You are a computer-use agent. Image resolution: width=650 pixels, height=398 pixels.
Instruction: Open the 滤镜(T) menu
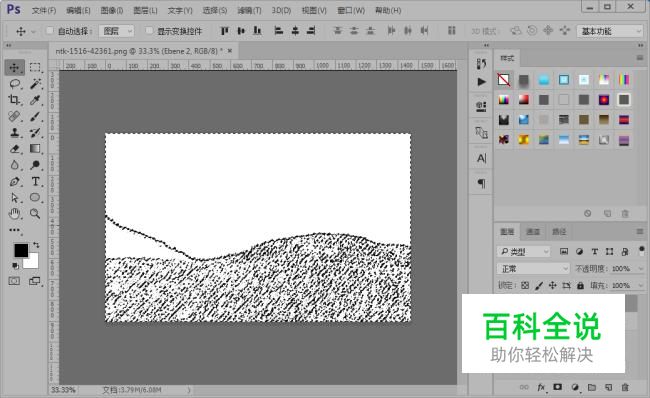[x=249, y=10]
